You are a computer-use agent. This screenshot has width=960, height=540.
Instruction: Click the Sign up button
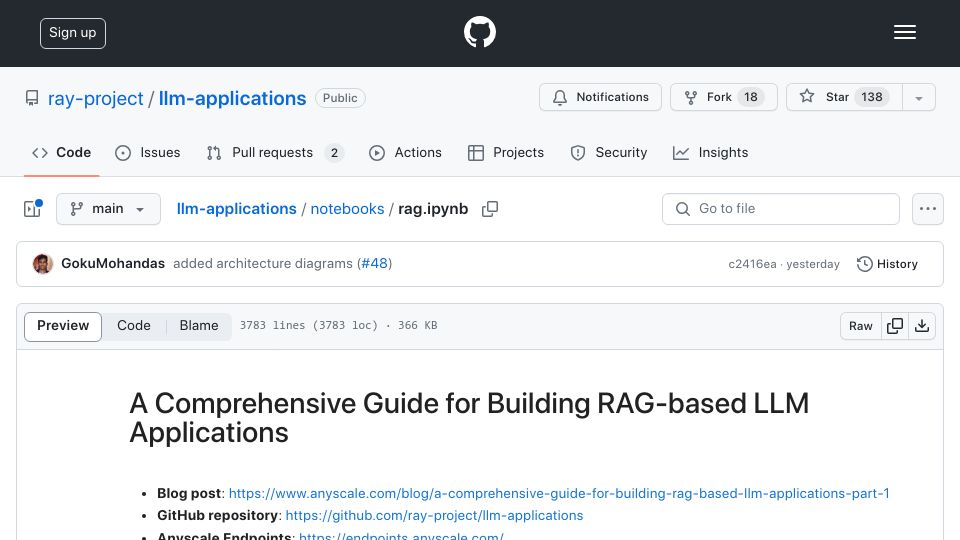coord(72,33)
